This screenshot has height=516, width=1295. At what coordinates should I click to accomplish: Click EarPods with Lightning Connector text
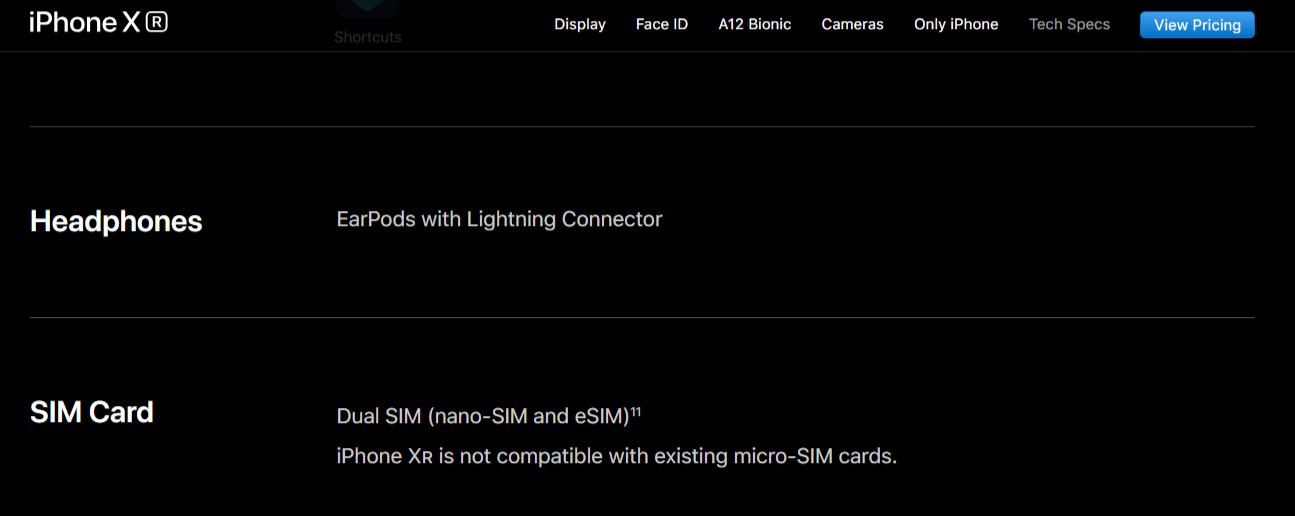pos(499,219)
